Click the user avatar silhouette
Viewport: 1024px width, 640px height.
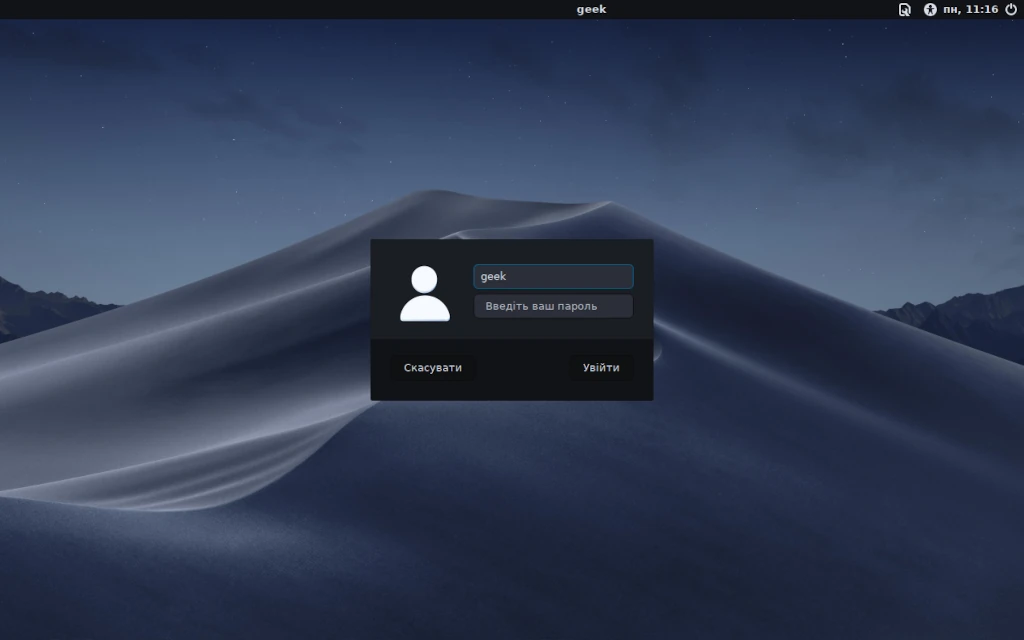(424, 293)
